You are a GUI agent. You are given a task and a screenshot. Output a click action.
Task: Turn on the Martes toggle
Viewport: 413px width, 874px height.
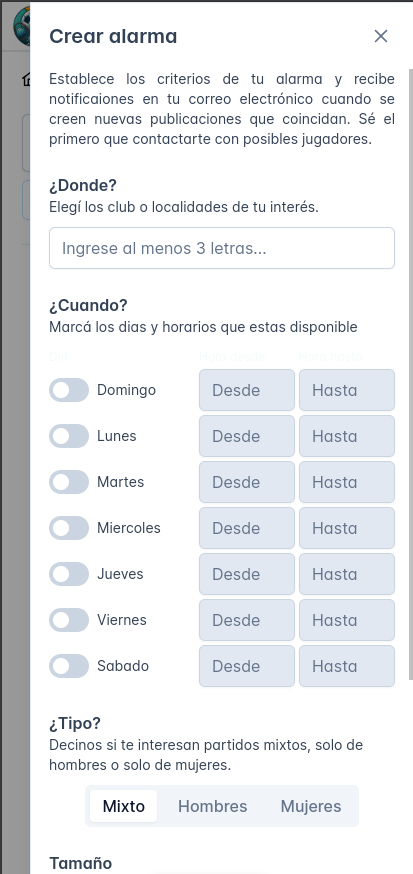[x=69, y=482]
